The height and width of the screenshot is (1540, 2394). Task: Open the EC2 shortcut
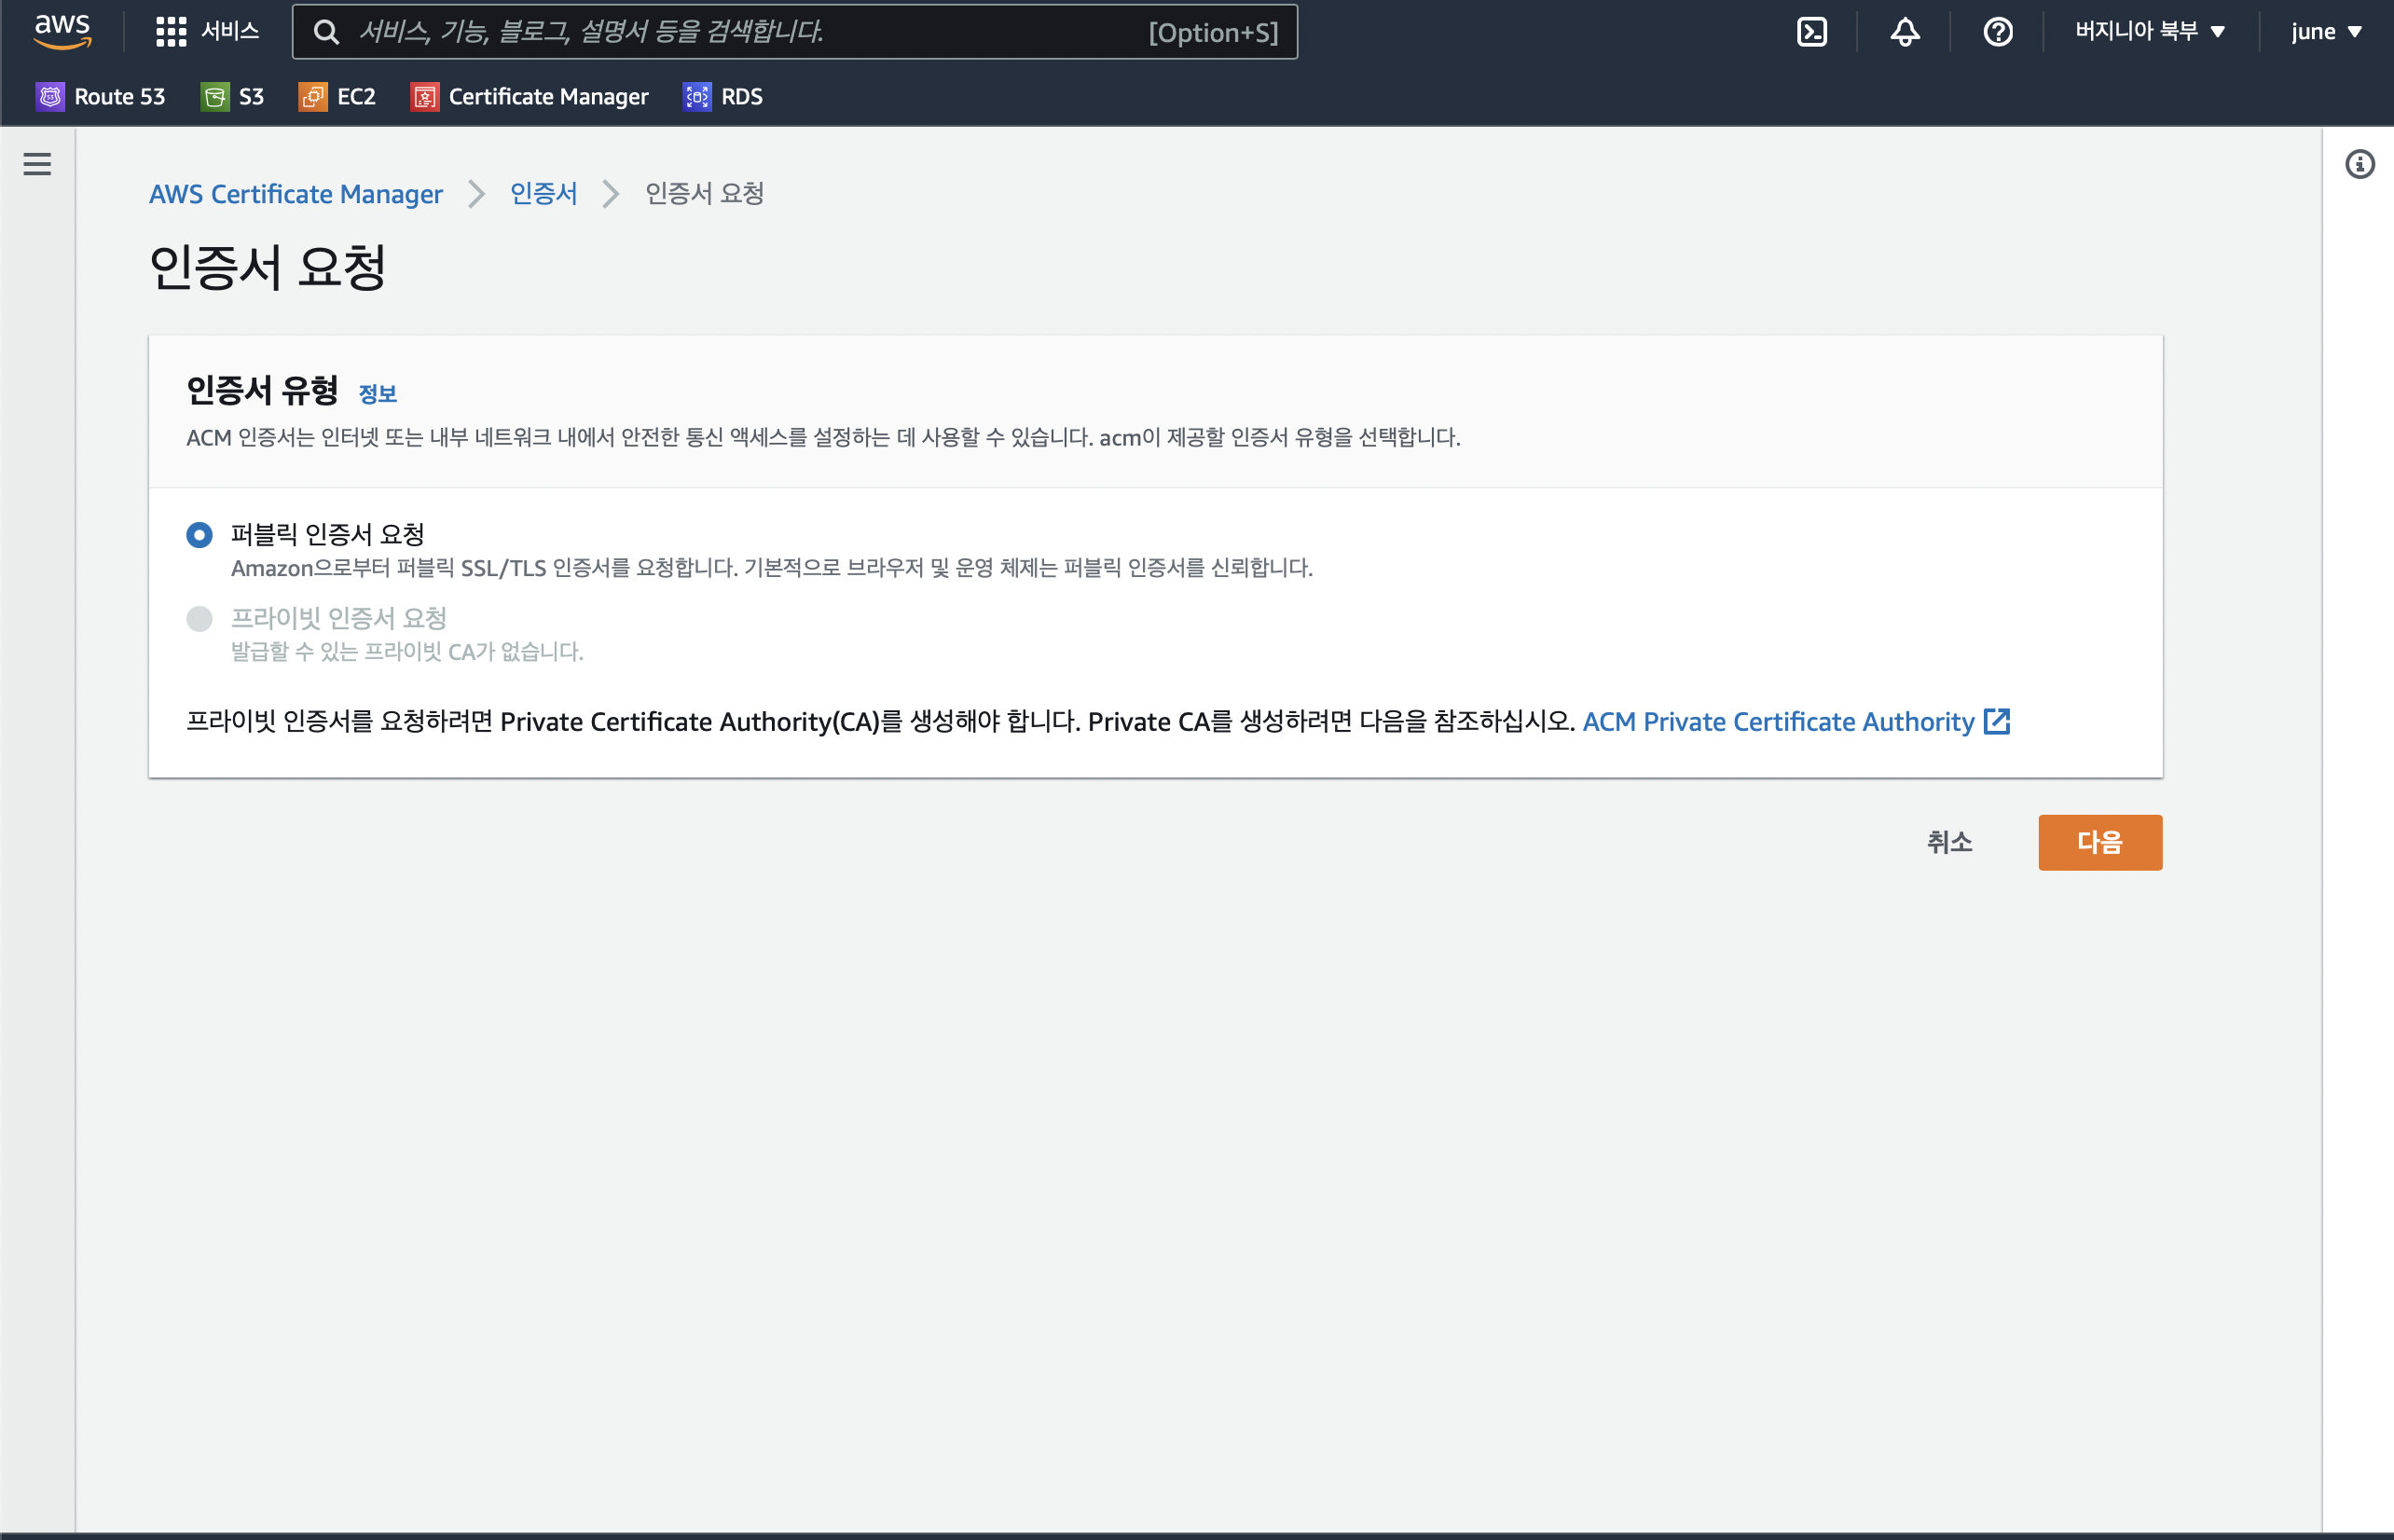(x=337, y=96)
